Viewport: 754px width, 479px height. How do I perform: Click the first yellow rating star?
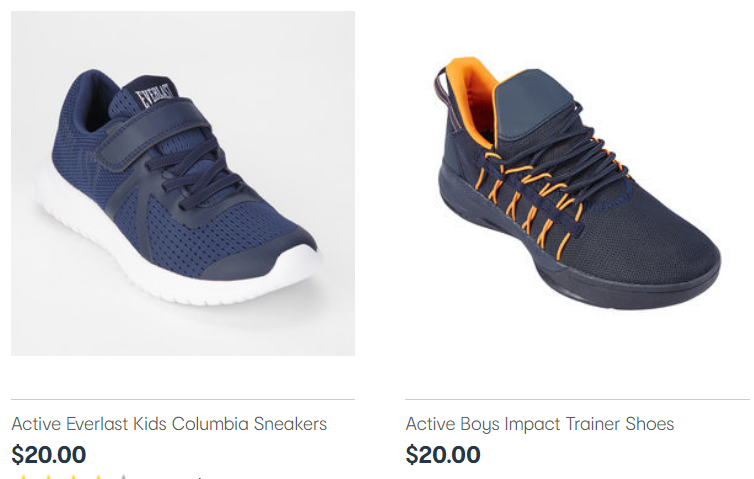23,477
